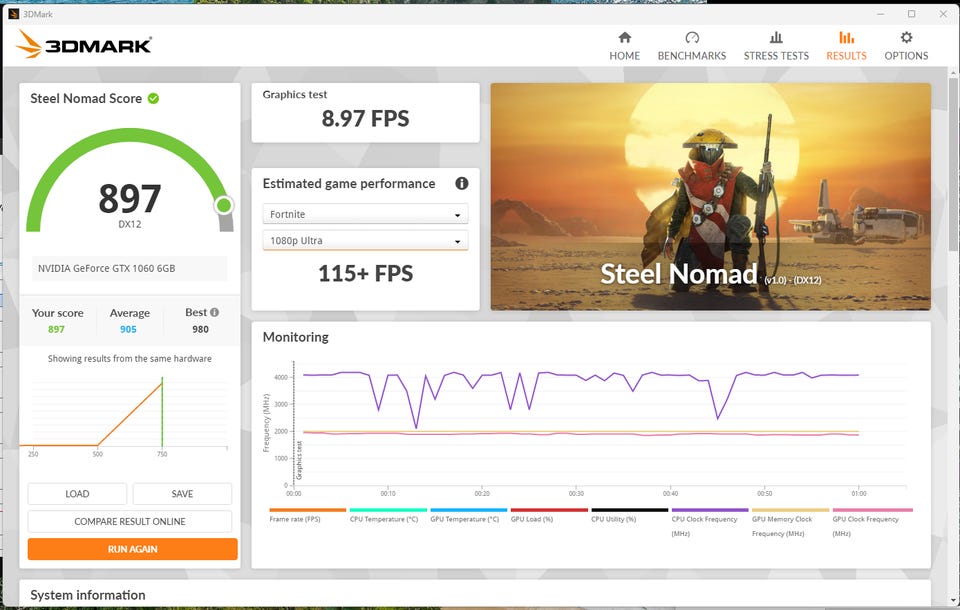The image size is (960, 610).
Task: Click the Steel Nomad benchmark image
Action: [x=710, y=197]
